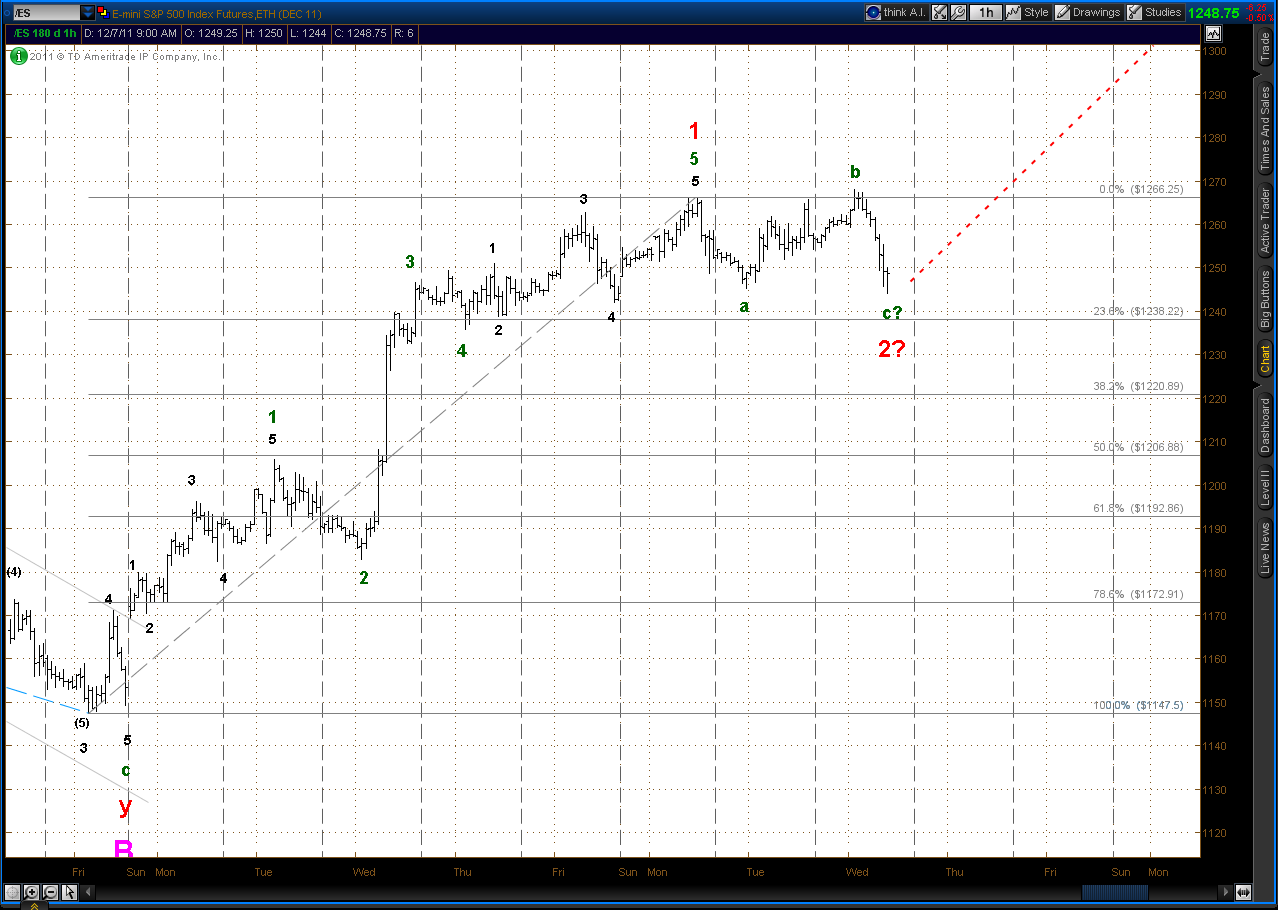Open the Style menu
The width and height of the screenshot is (1278, 910).
pos(1027,12)
